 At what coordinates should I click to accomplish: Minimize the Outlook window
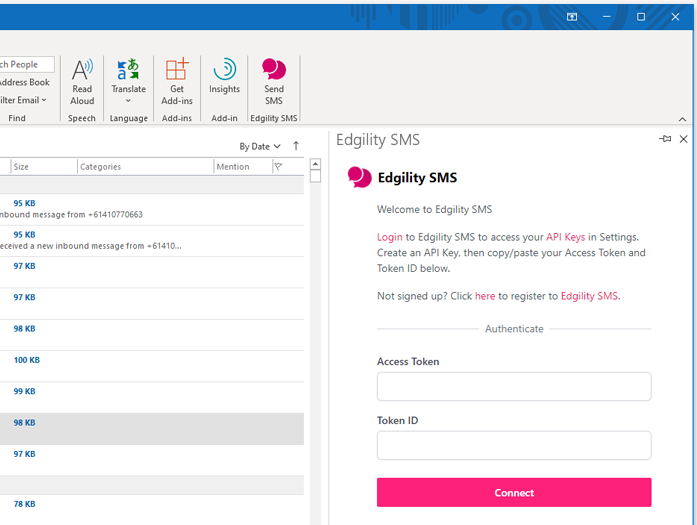pos(606,17)
